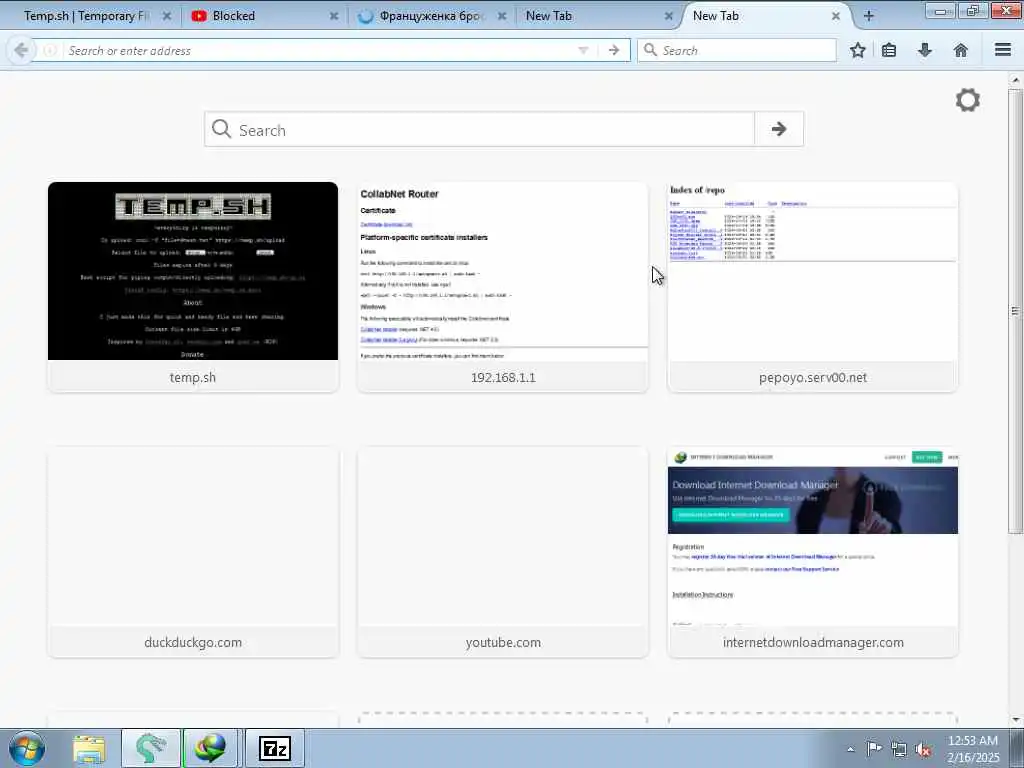This screenshot has width=1024, height=768.
Task: Open the 192.168.1.1 tile thumbnail
Action: pyautogui.click(x=503, y=271)
